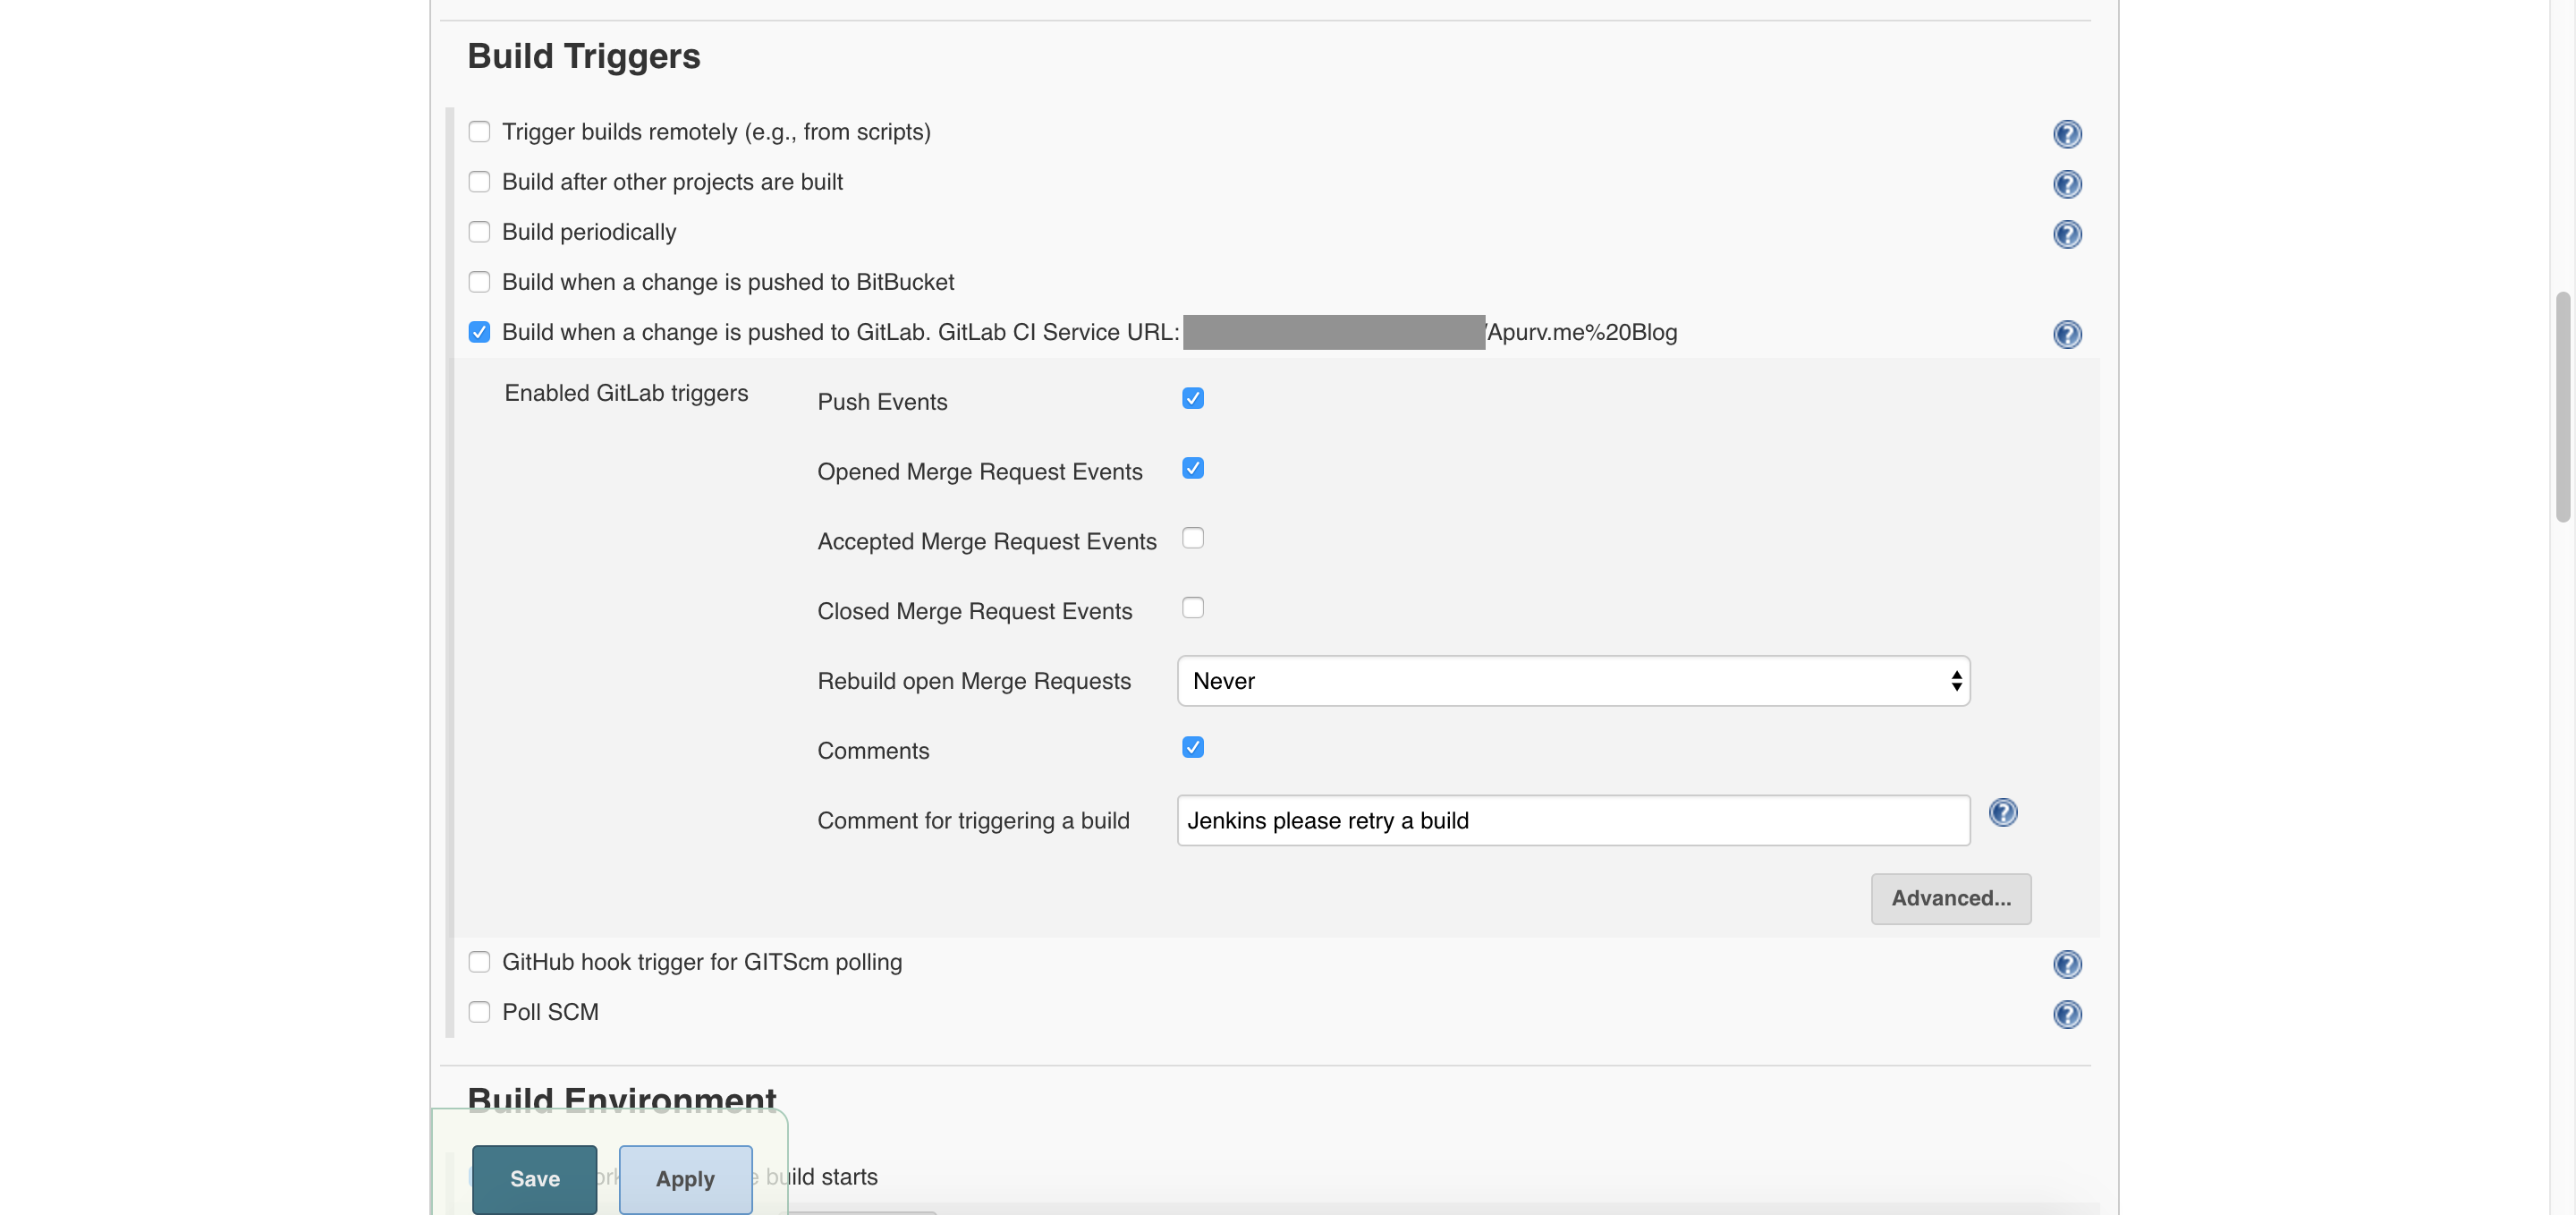
Task: Expand the Advanced GitLab trigger options
Action: pyautogui.click(x=1950, y=898)
